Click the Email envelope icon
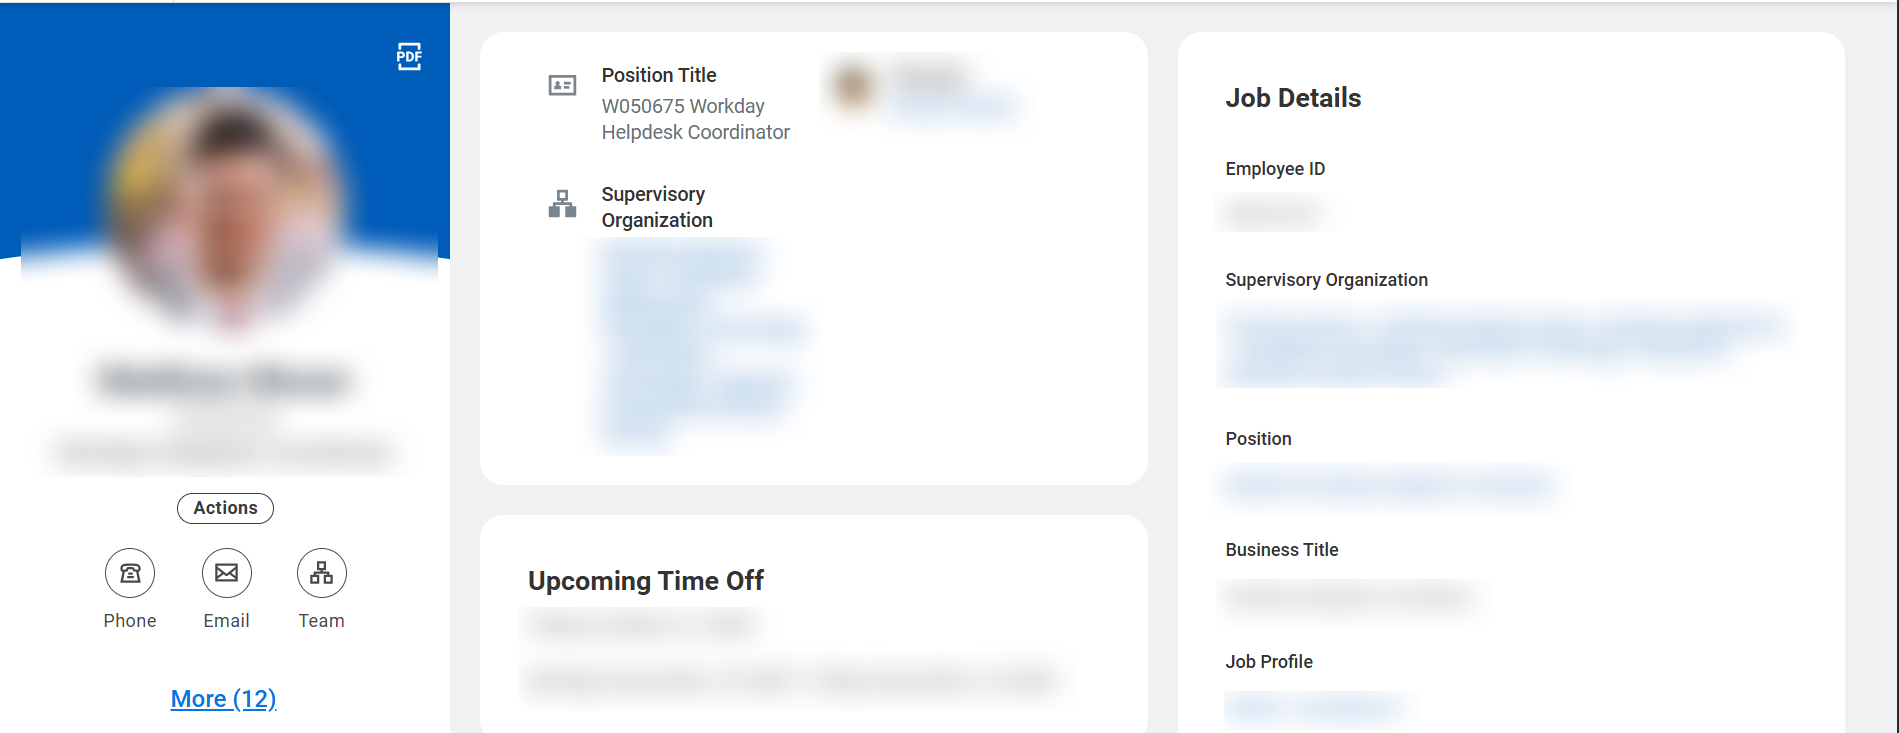 tap(227, 573)
